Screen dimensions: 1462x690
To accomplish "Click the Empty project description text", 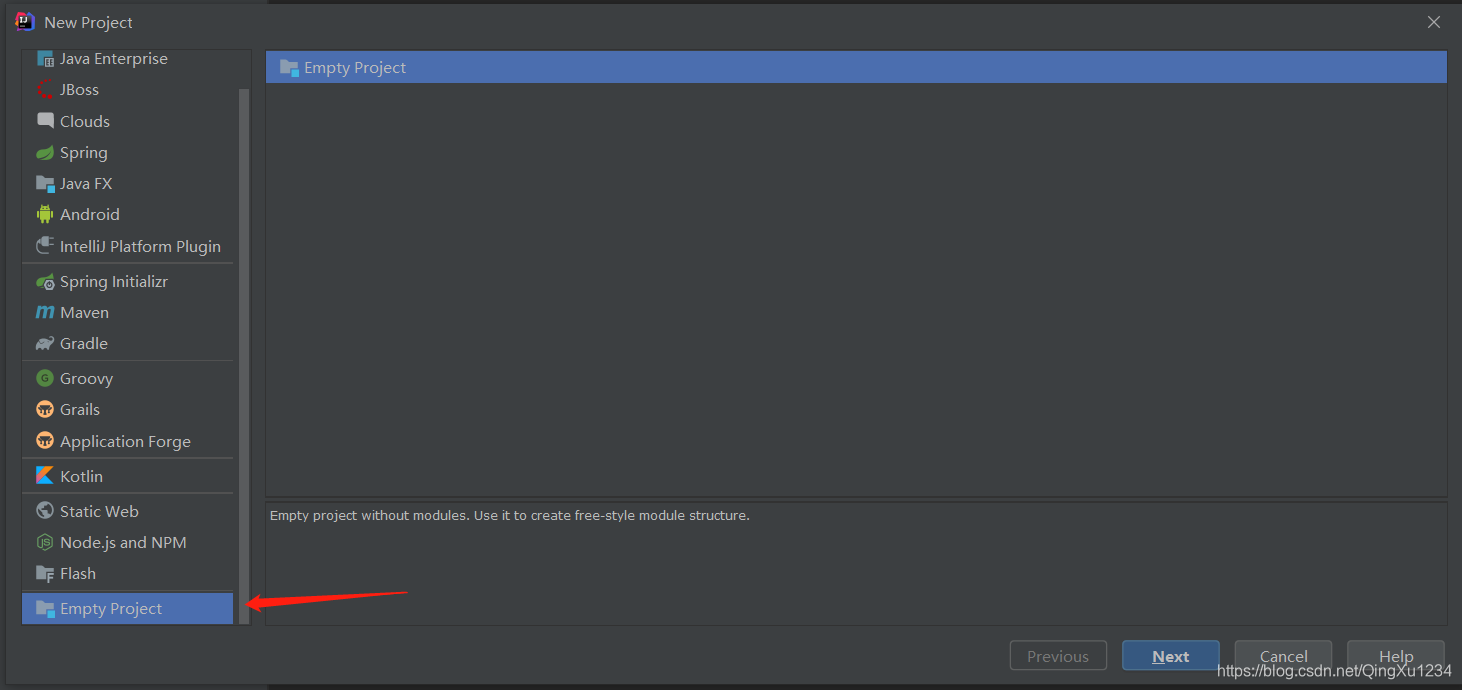I will coord(509,516).
